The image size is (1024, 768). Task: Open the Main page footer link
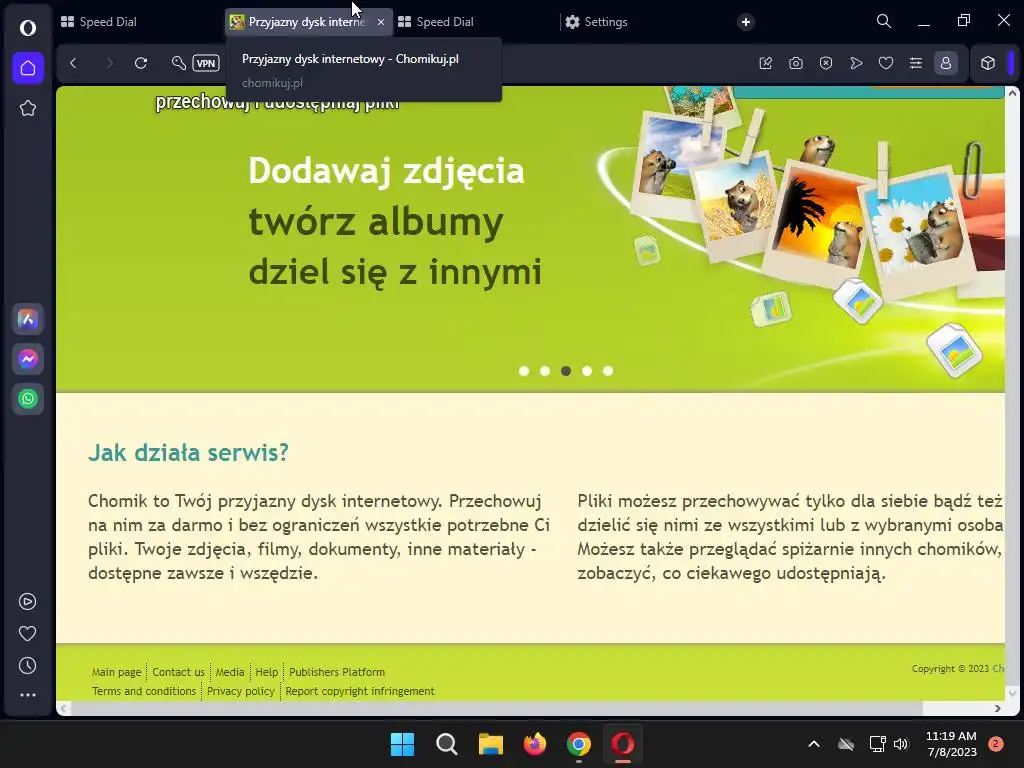(116, 672)
